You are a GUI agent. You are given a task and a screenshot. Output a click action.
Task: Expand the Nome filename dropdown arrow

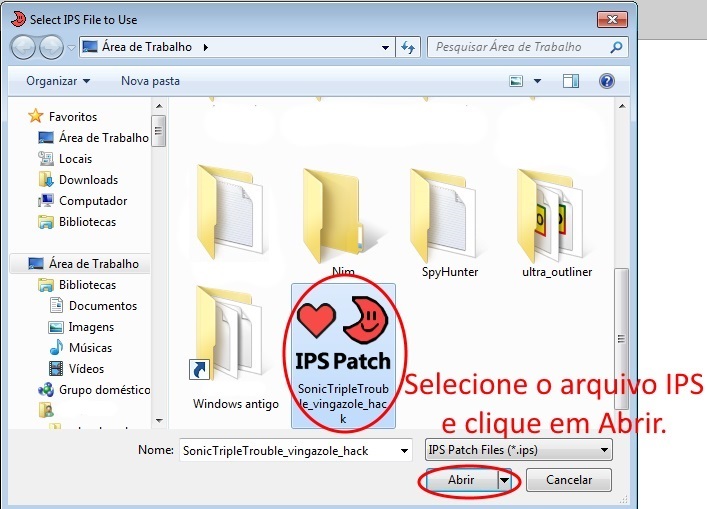[x=404, y=450]
